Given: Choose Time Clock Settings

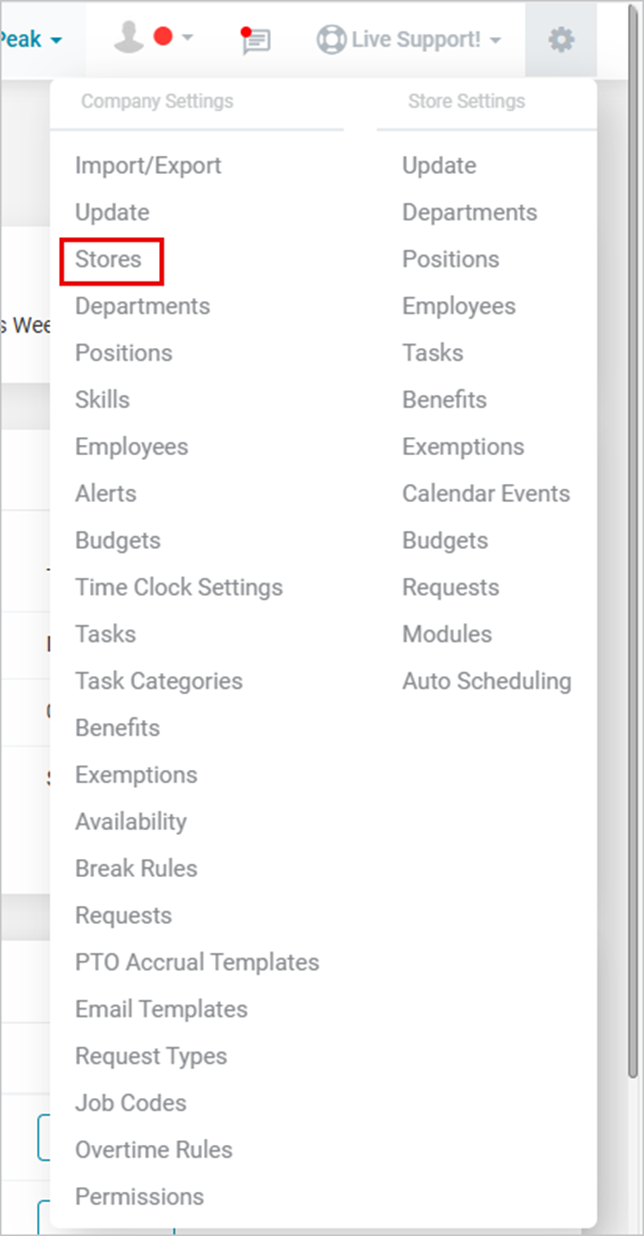Looking at the screenshot, I should 179,588.
